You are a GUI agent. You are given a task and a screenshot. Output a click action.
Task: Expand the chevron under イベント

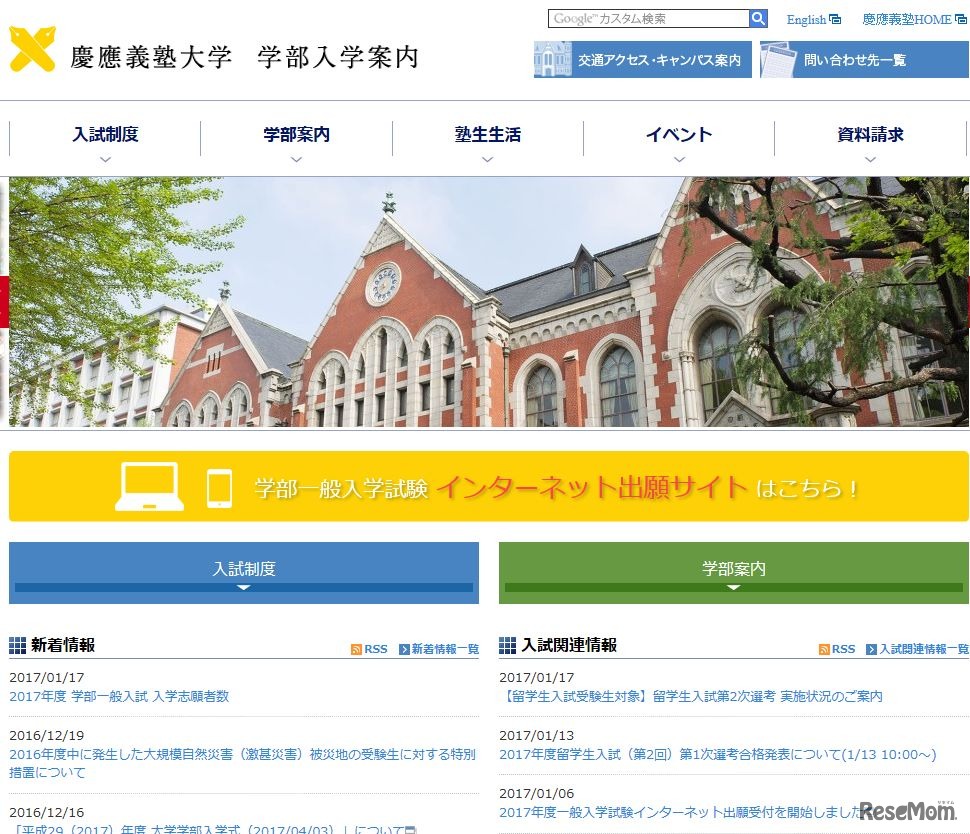[x=679, y=160]
